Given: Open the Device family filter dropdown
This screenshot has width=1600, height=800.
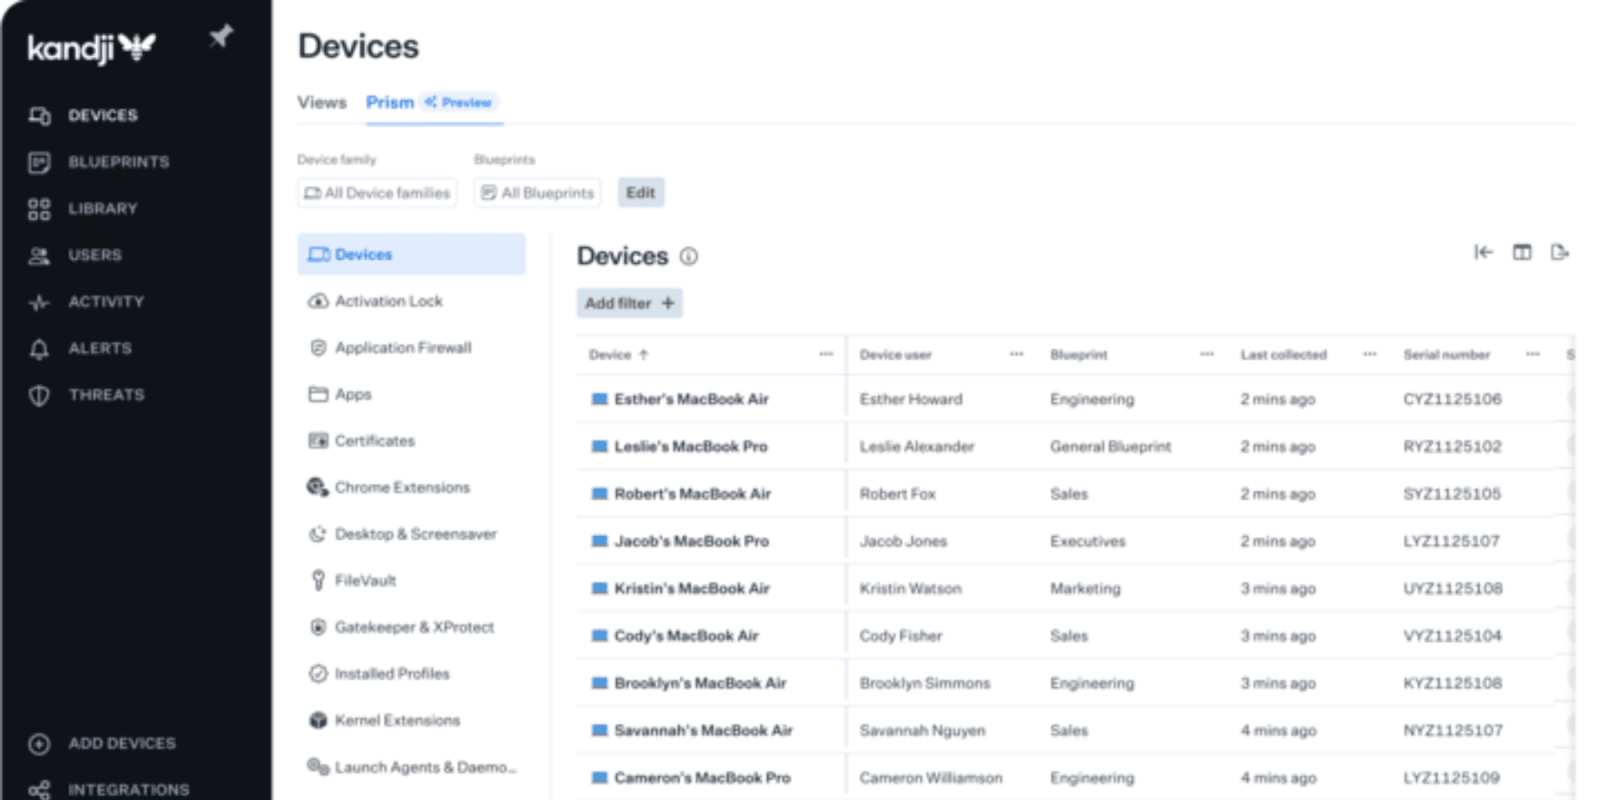Looking at the screenshot, I should point(377,193).
